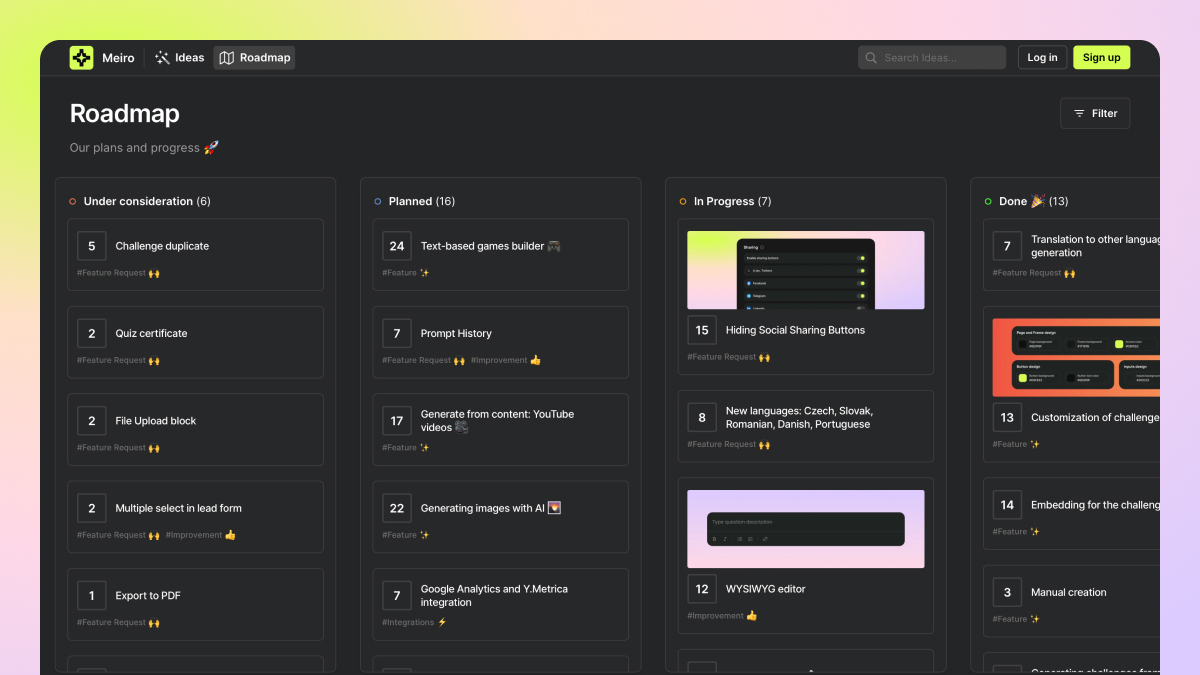Click the Meiro logo icon

pyautogui.click(x=81, y=57)
